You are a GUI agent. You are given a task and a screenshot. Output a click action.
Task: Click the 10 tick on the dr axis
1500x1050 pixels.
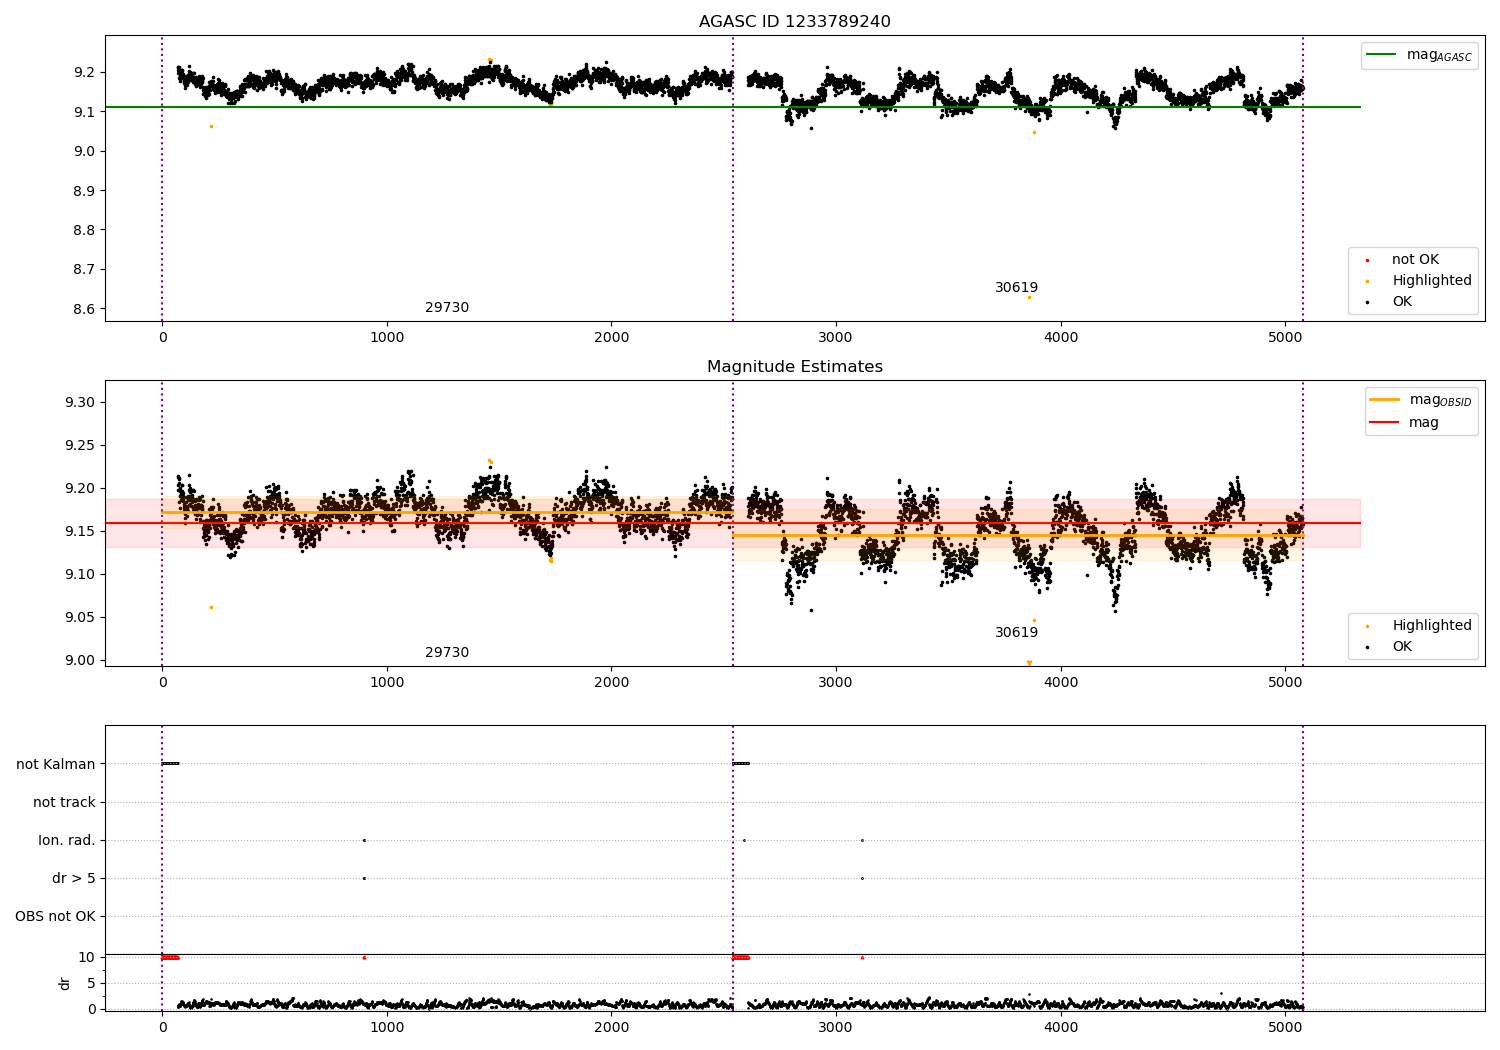pos(87,957)
